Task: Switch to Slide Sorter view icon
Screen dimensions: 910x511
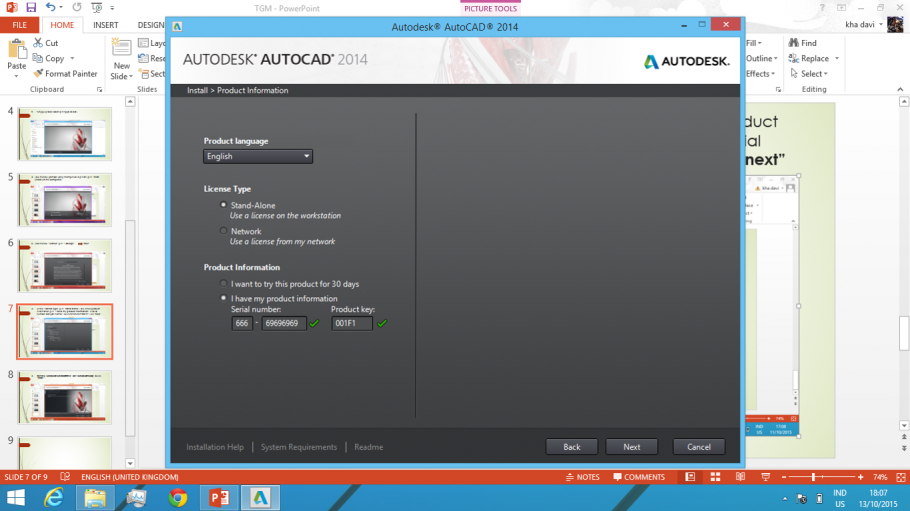Action: pos(715,477)
